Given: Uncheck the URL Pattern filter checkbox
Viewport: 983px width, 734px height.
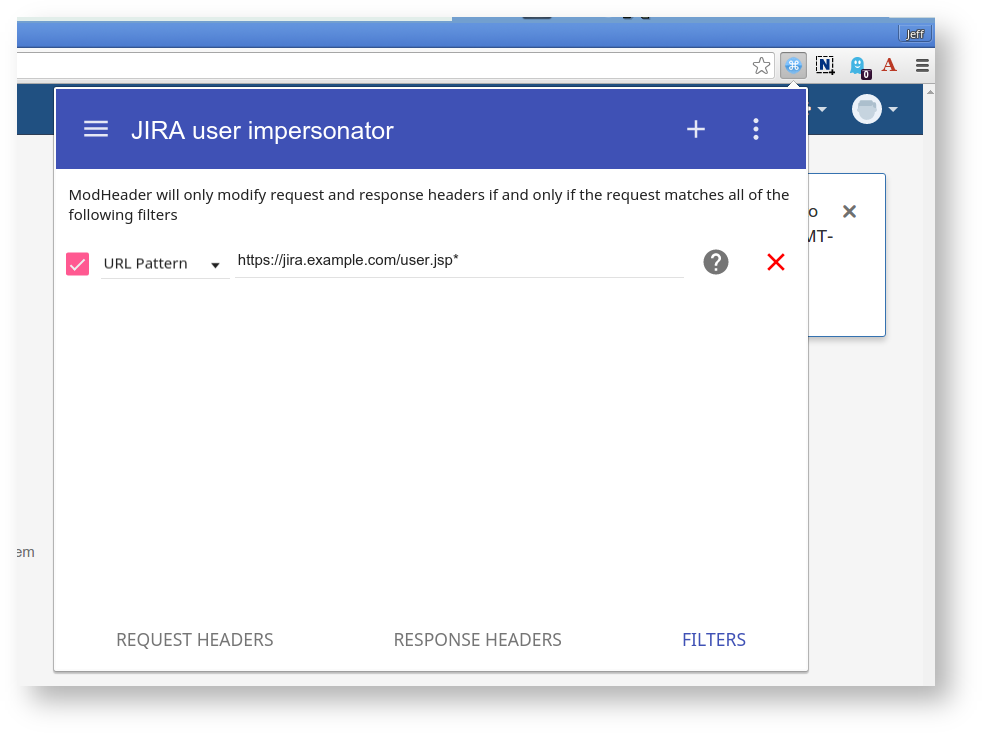Looking at the screenshot, I should click(x=77, y=264).
